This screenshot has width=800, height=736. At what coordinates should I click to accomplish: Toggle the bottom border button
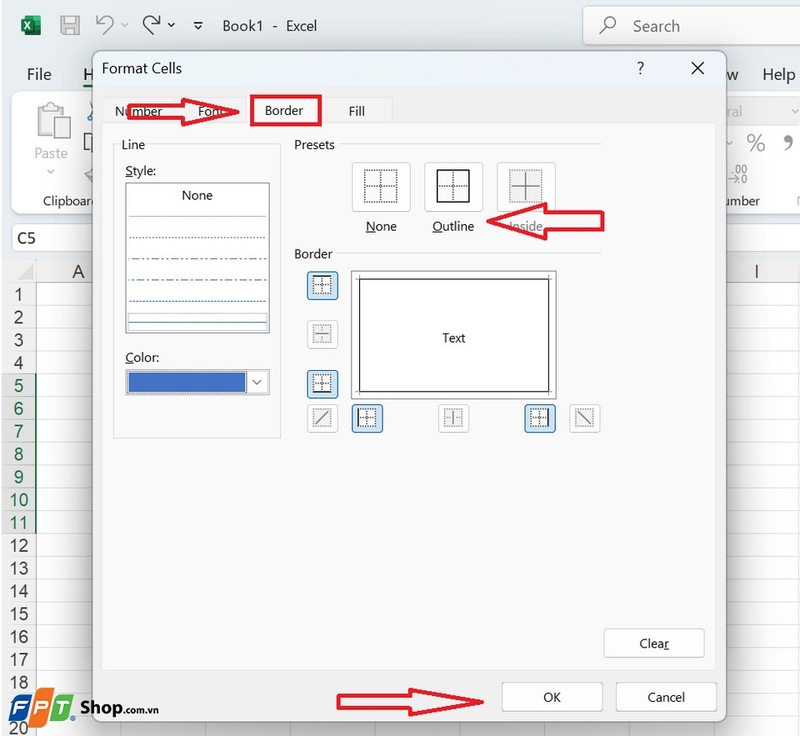(x=322, y=384)
